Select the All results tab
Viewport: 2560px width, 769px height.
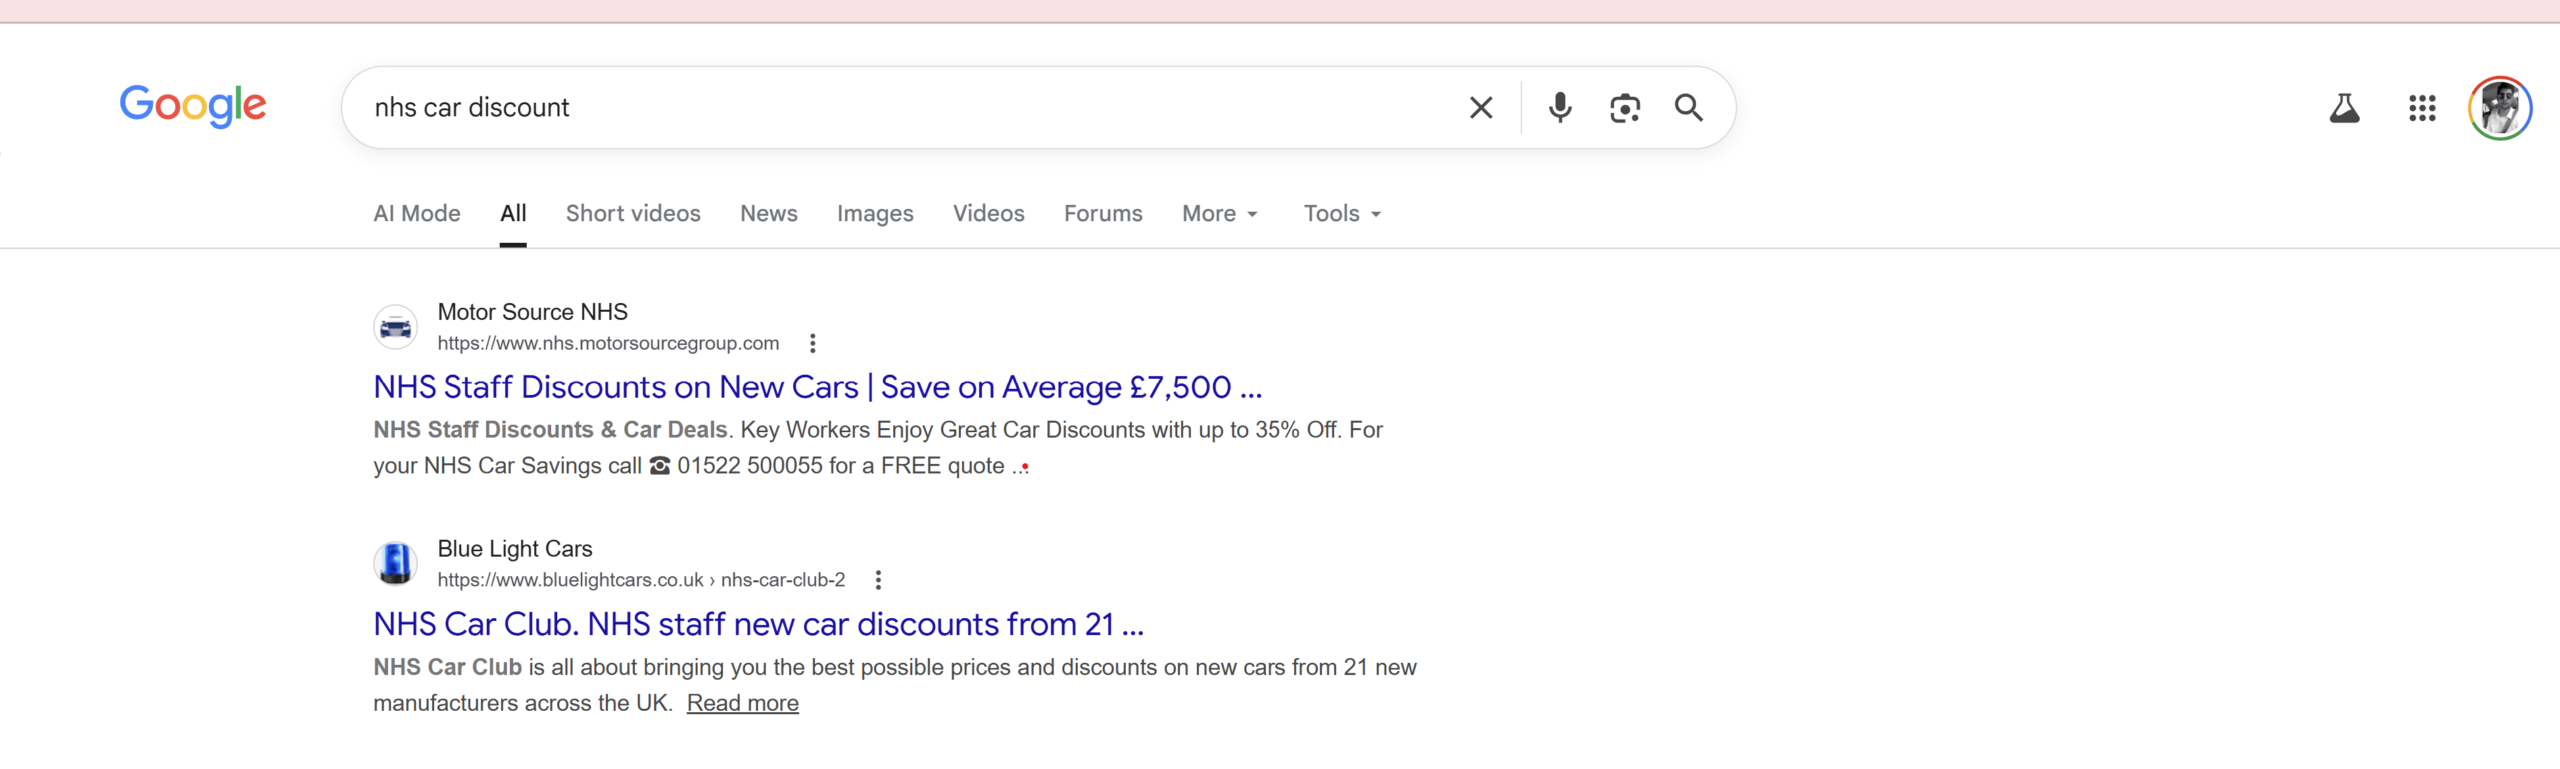click(513, 214)
